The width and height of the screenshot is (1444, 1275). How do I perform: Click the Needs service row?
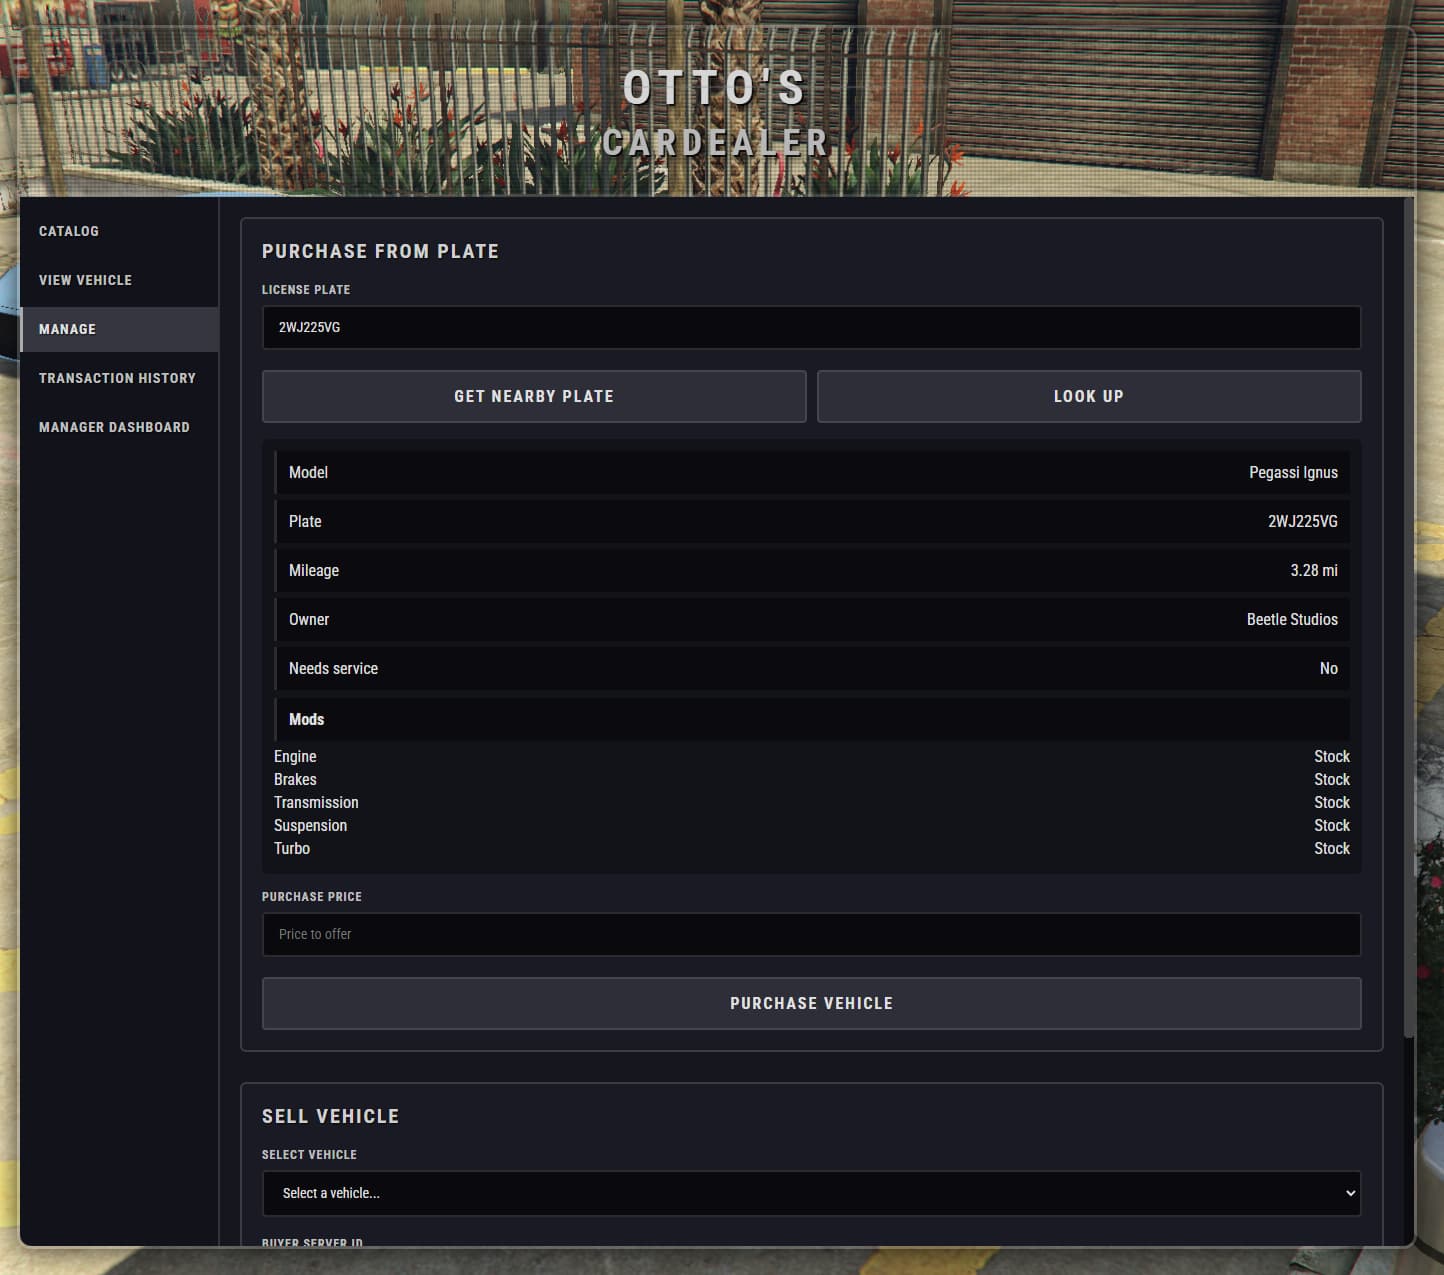812,668
